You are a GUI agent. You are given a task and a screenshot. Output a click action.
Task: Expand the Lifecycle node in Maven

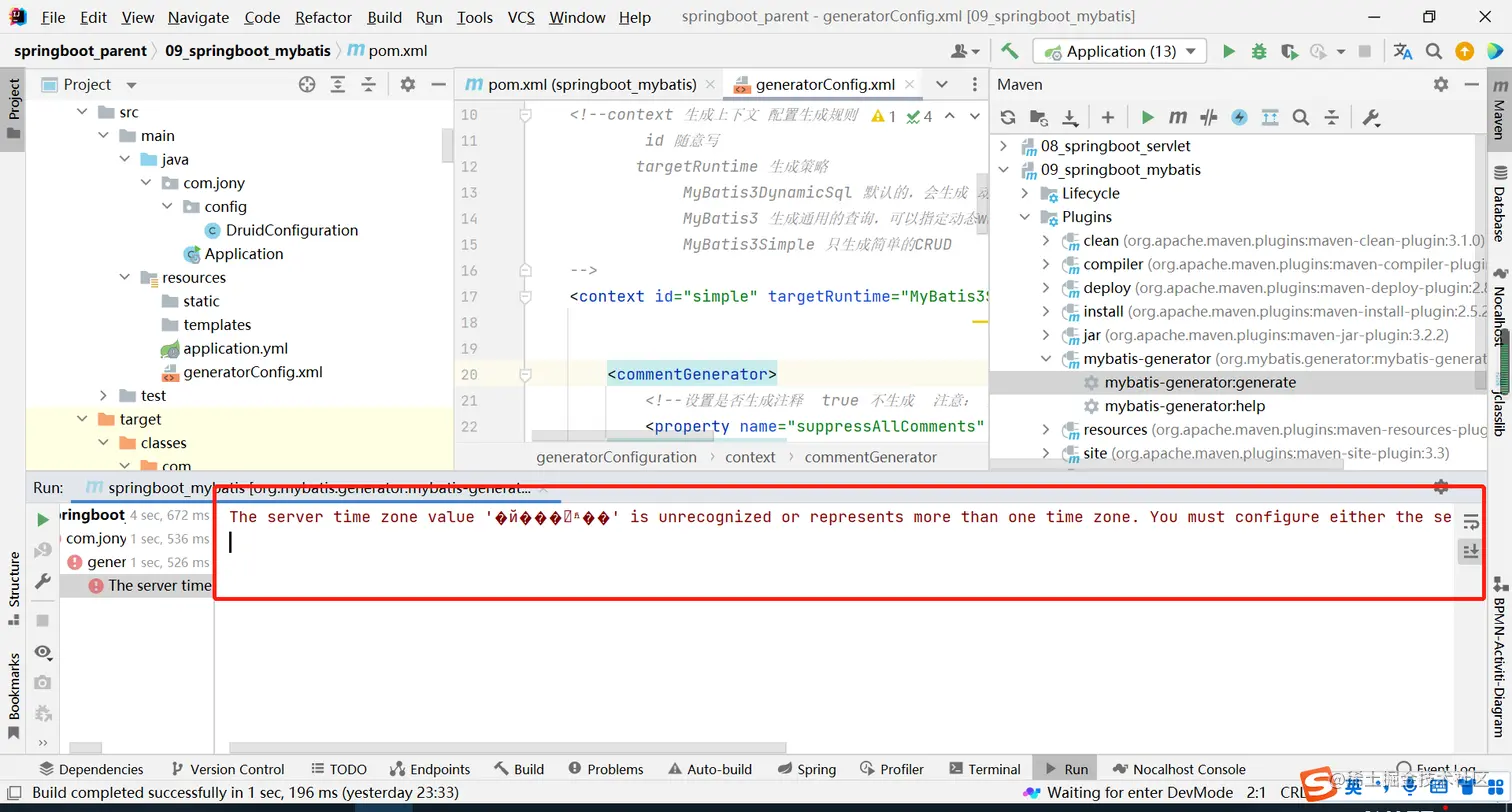coord(1024,194)
